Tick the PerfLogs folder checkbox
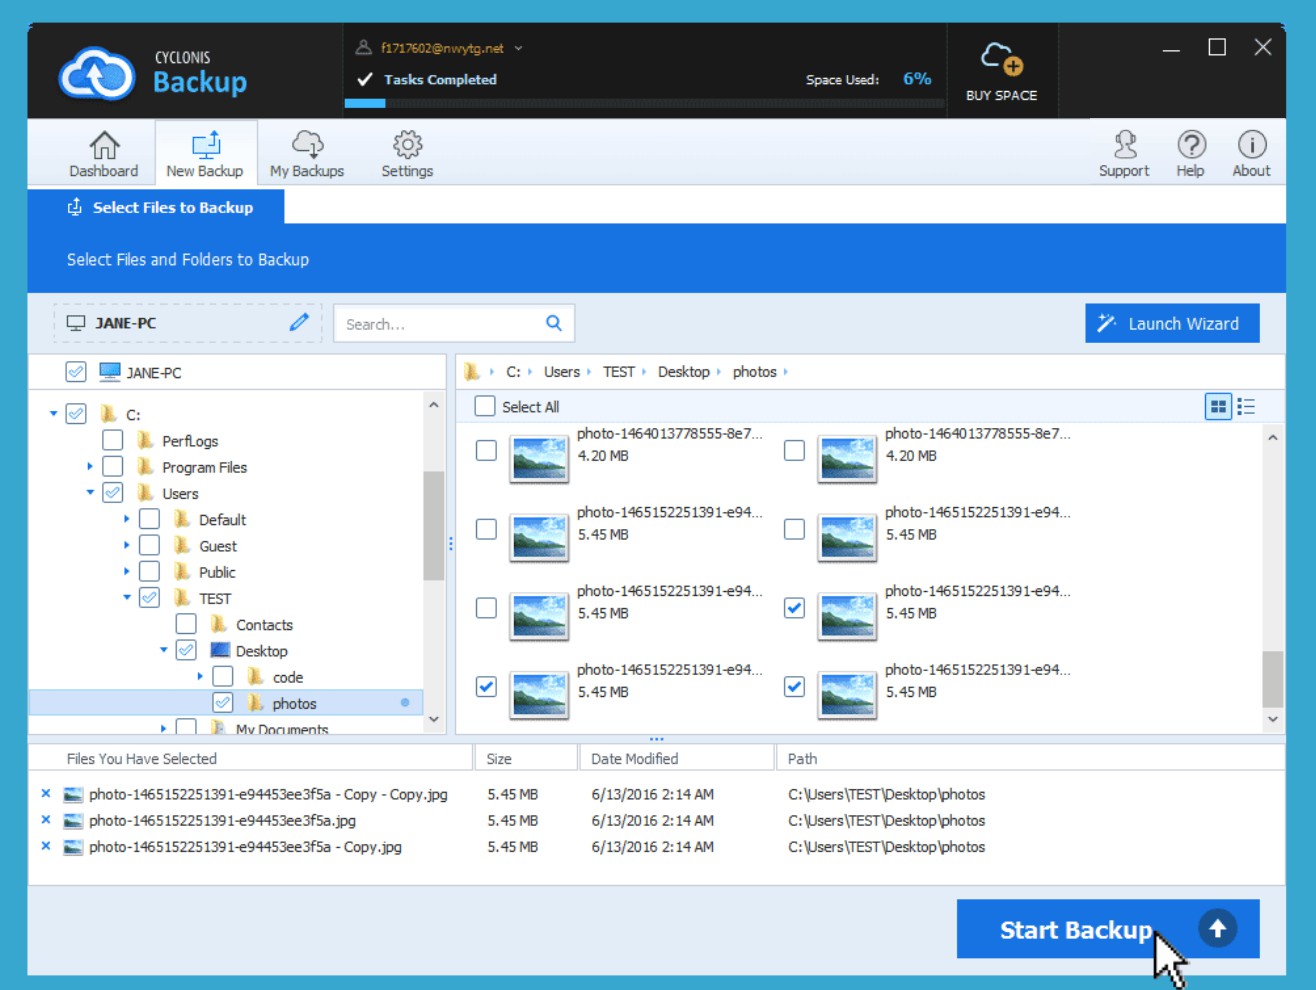The image size is (1316, 990). pyautogui.click(x=113, y=441)
